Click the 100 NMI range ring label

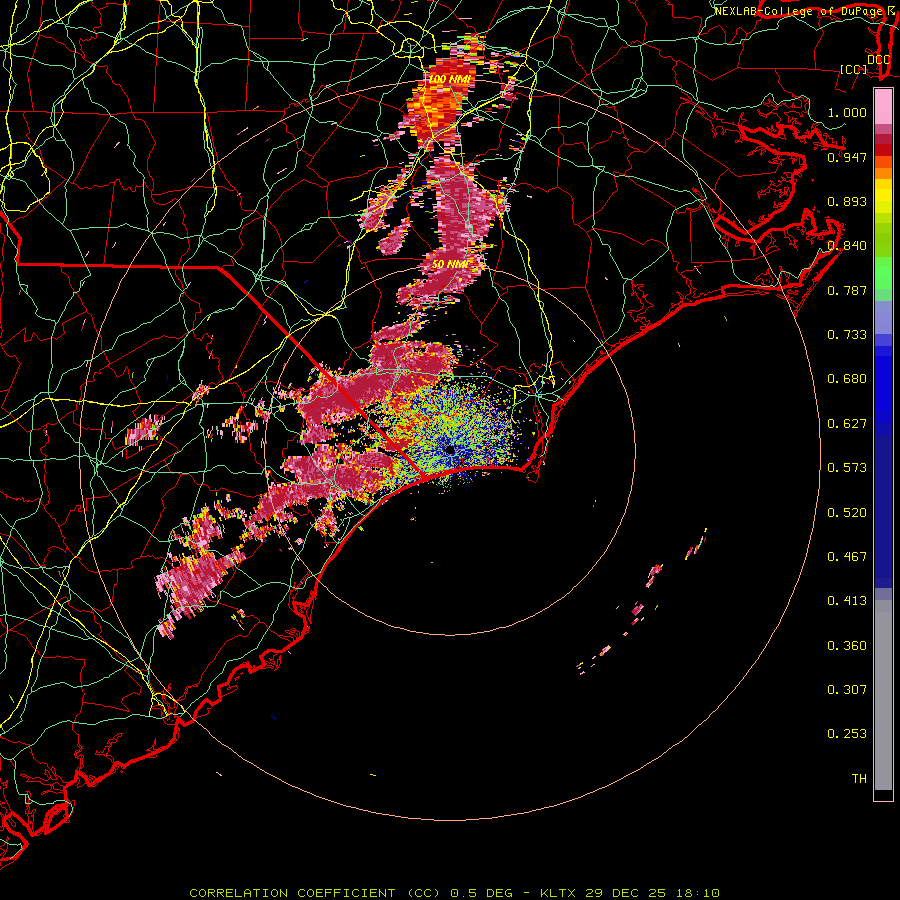(x=450, y=79)
